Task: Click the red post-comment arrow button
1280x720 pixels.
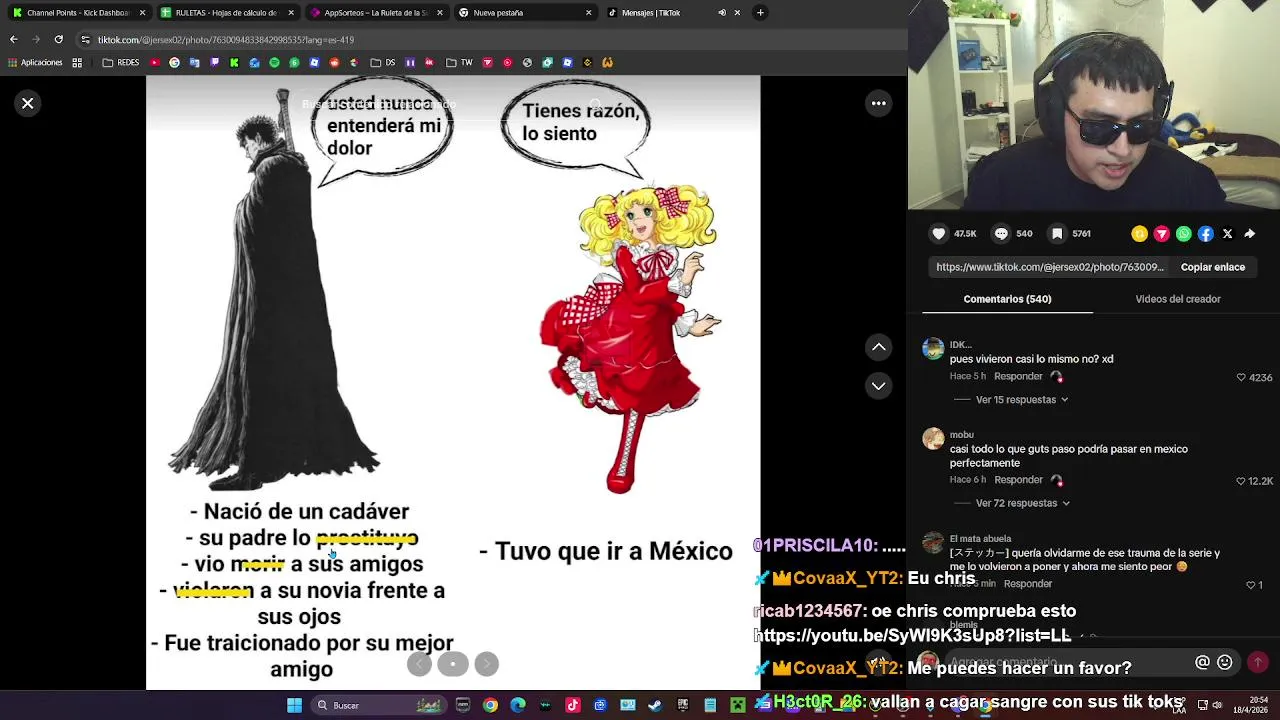Action: tap(1258, 662)
